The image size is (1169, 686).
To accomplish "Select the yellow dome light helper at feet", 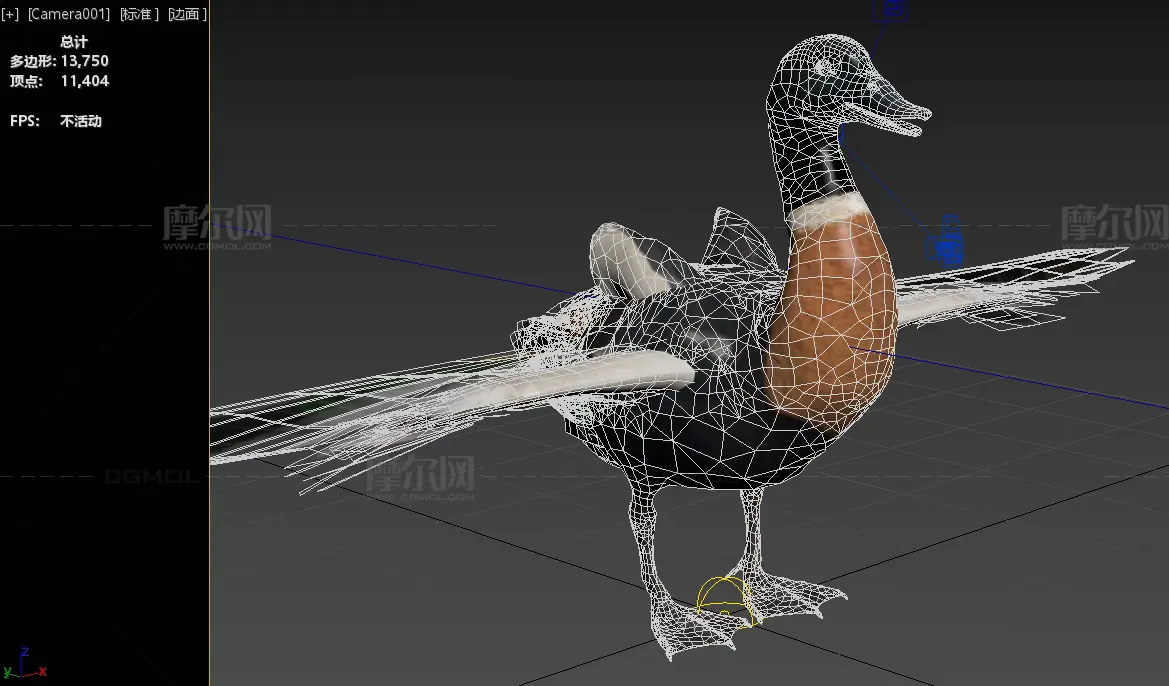I will pyautogui.click(x=725, y=600).
